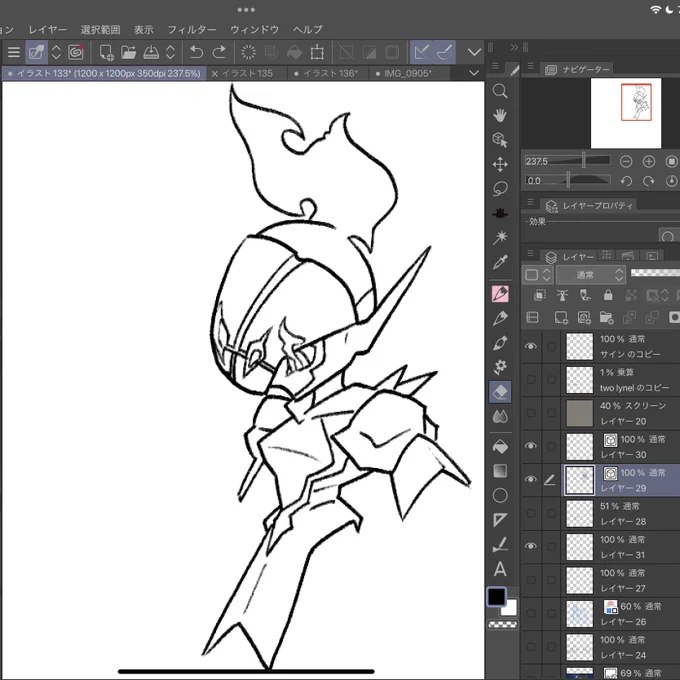This screenshot has height=680, width=680.
Task: Hide layer レイヤー 30
Action: coord(531,446)
